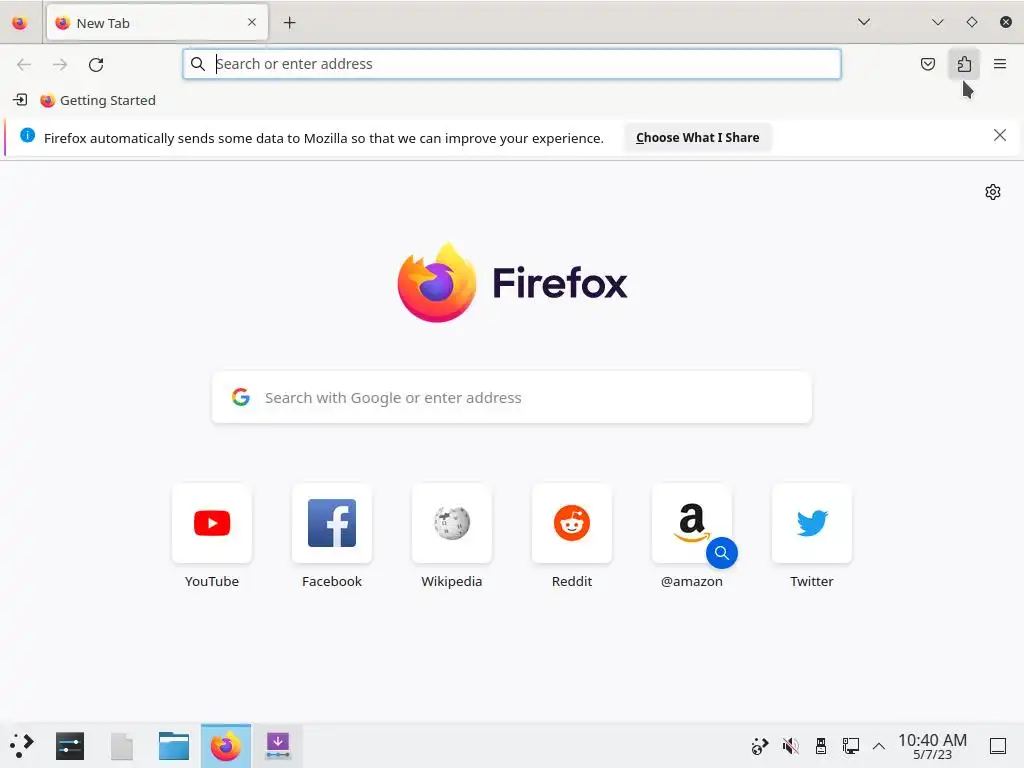Maximize window via diamond button
This screenshot has width=1024, height=768.
pyautogui.click(x=972, y=22)
